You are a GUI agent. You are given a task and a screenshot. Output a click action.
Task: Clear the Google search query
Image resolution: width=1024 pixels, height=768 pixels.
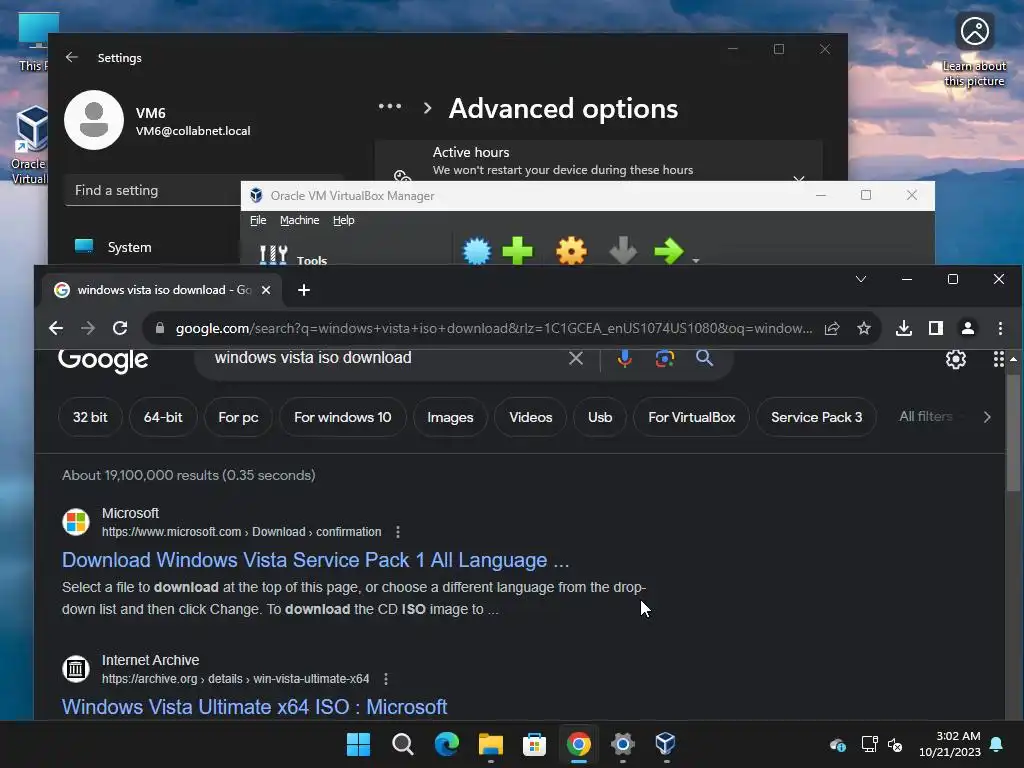point(576,358)
